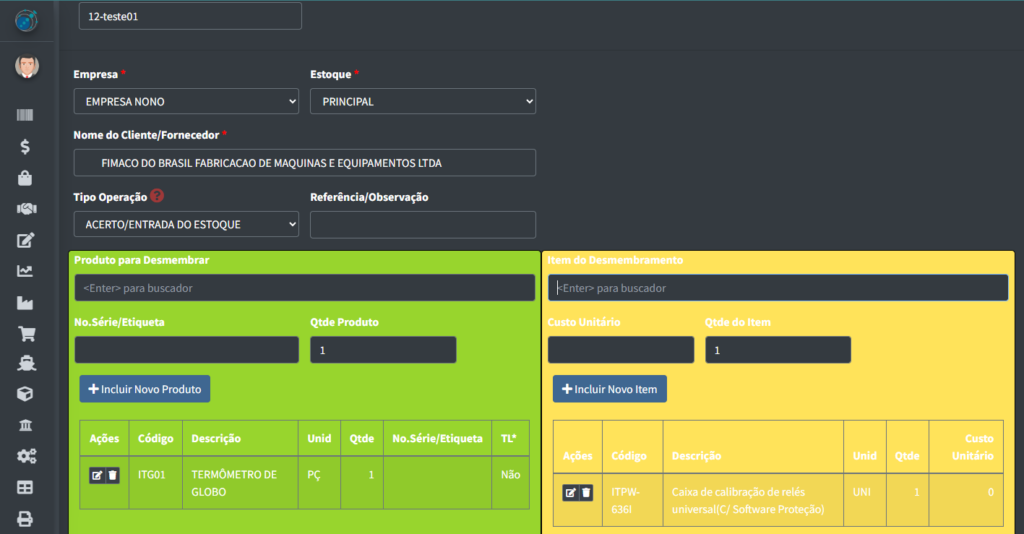Focus the Produto para Desmembrar search field
Image resolution: width=1024 pixels, height=534 pixels.
(x=305, y=288)
